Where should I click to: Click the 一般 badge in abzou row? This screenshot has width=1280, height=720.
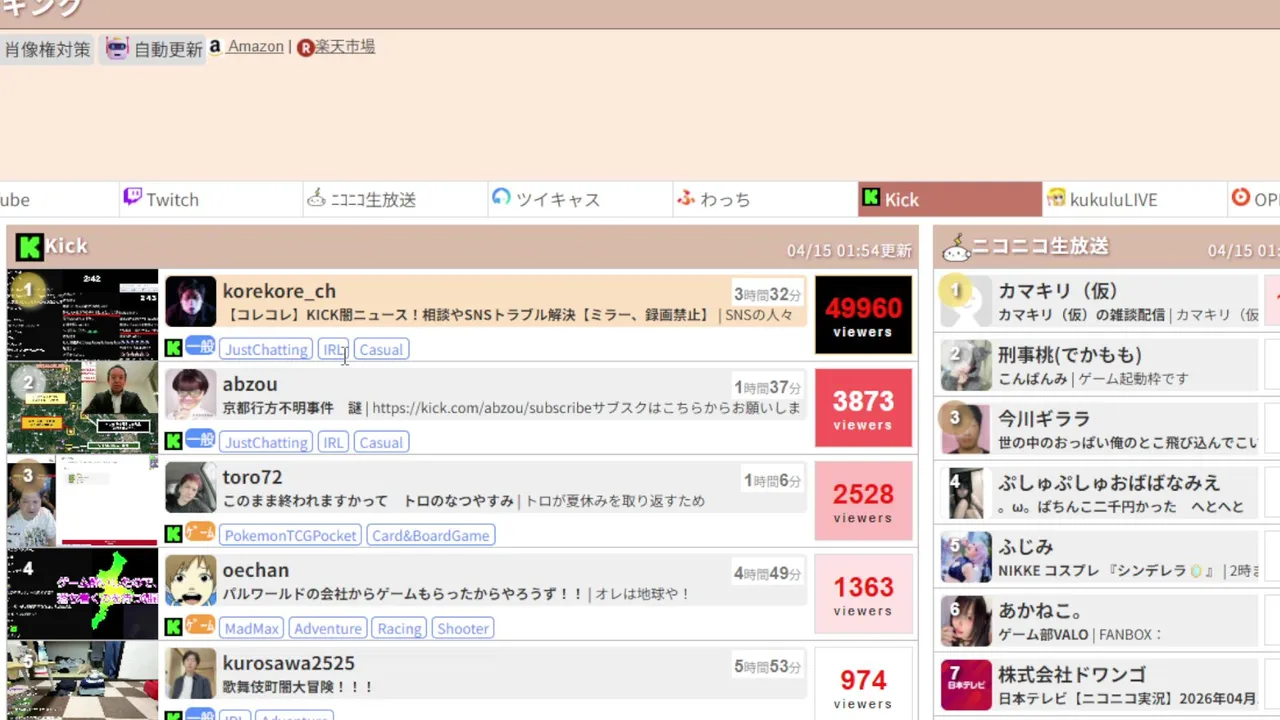pos(200,439)
